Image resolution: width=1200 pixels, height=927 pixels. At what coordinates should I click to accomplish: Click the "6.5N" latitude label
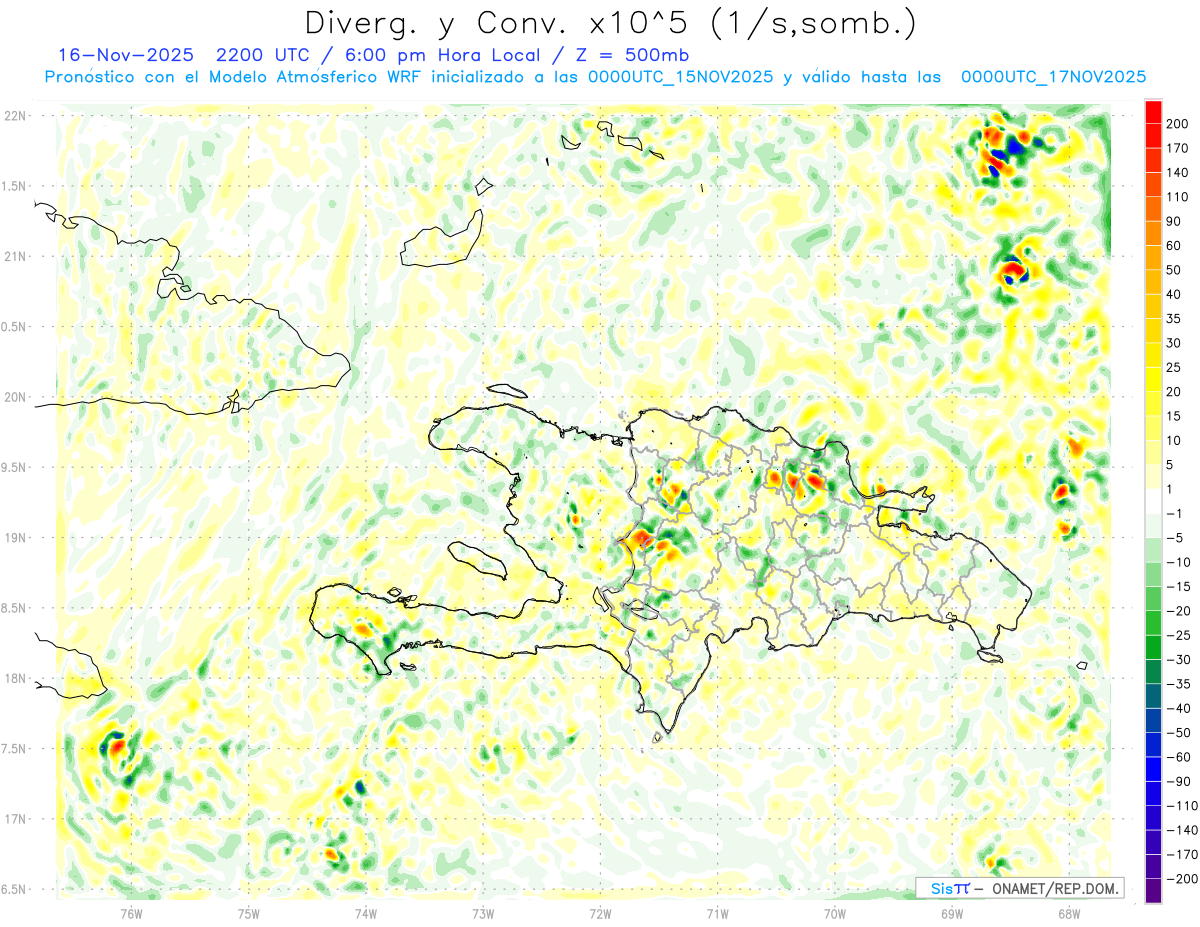tap(15, 889)
